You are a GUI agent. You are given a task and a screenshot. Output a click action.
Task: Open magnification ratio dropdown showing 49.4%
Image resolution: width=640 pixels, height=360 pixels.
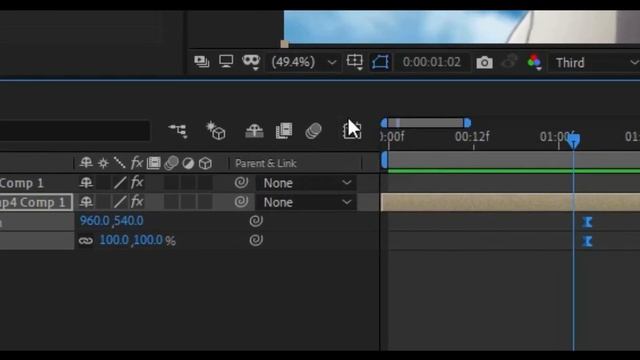[x=304, y=62]
